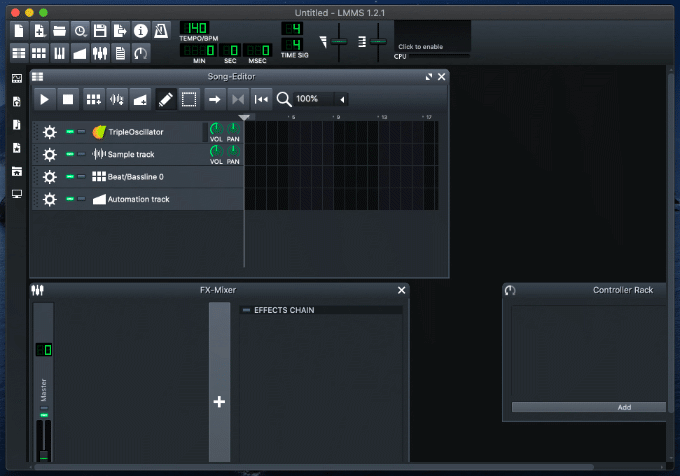Click TripleOscillator VOL knob

coord(216,129)
